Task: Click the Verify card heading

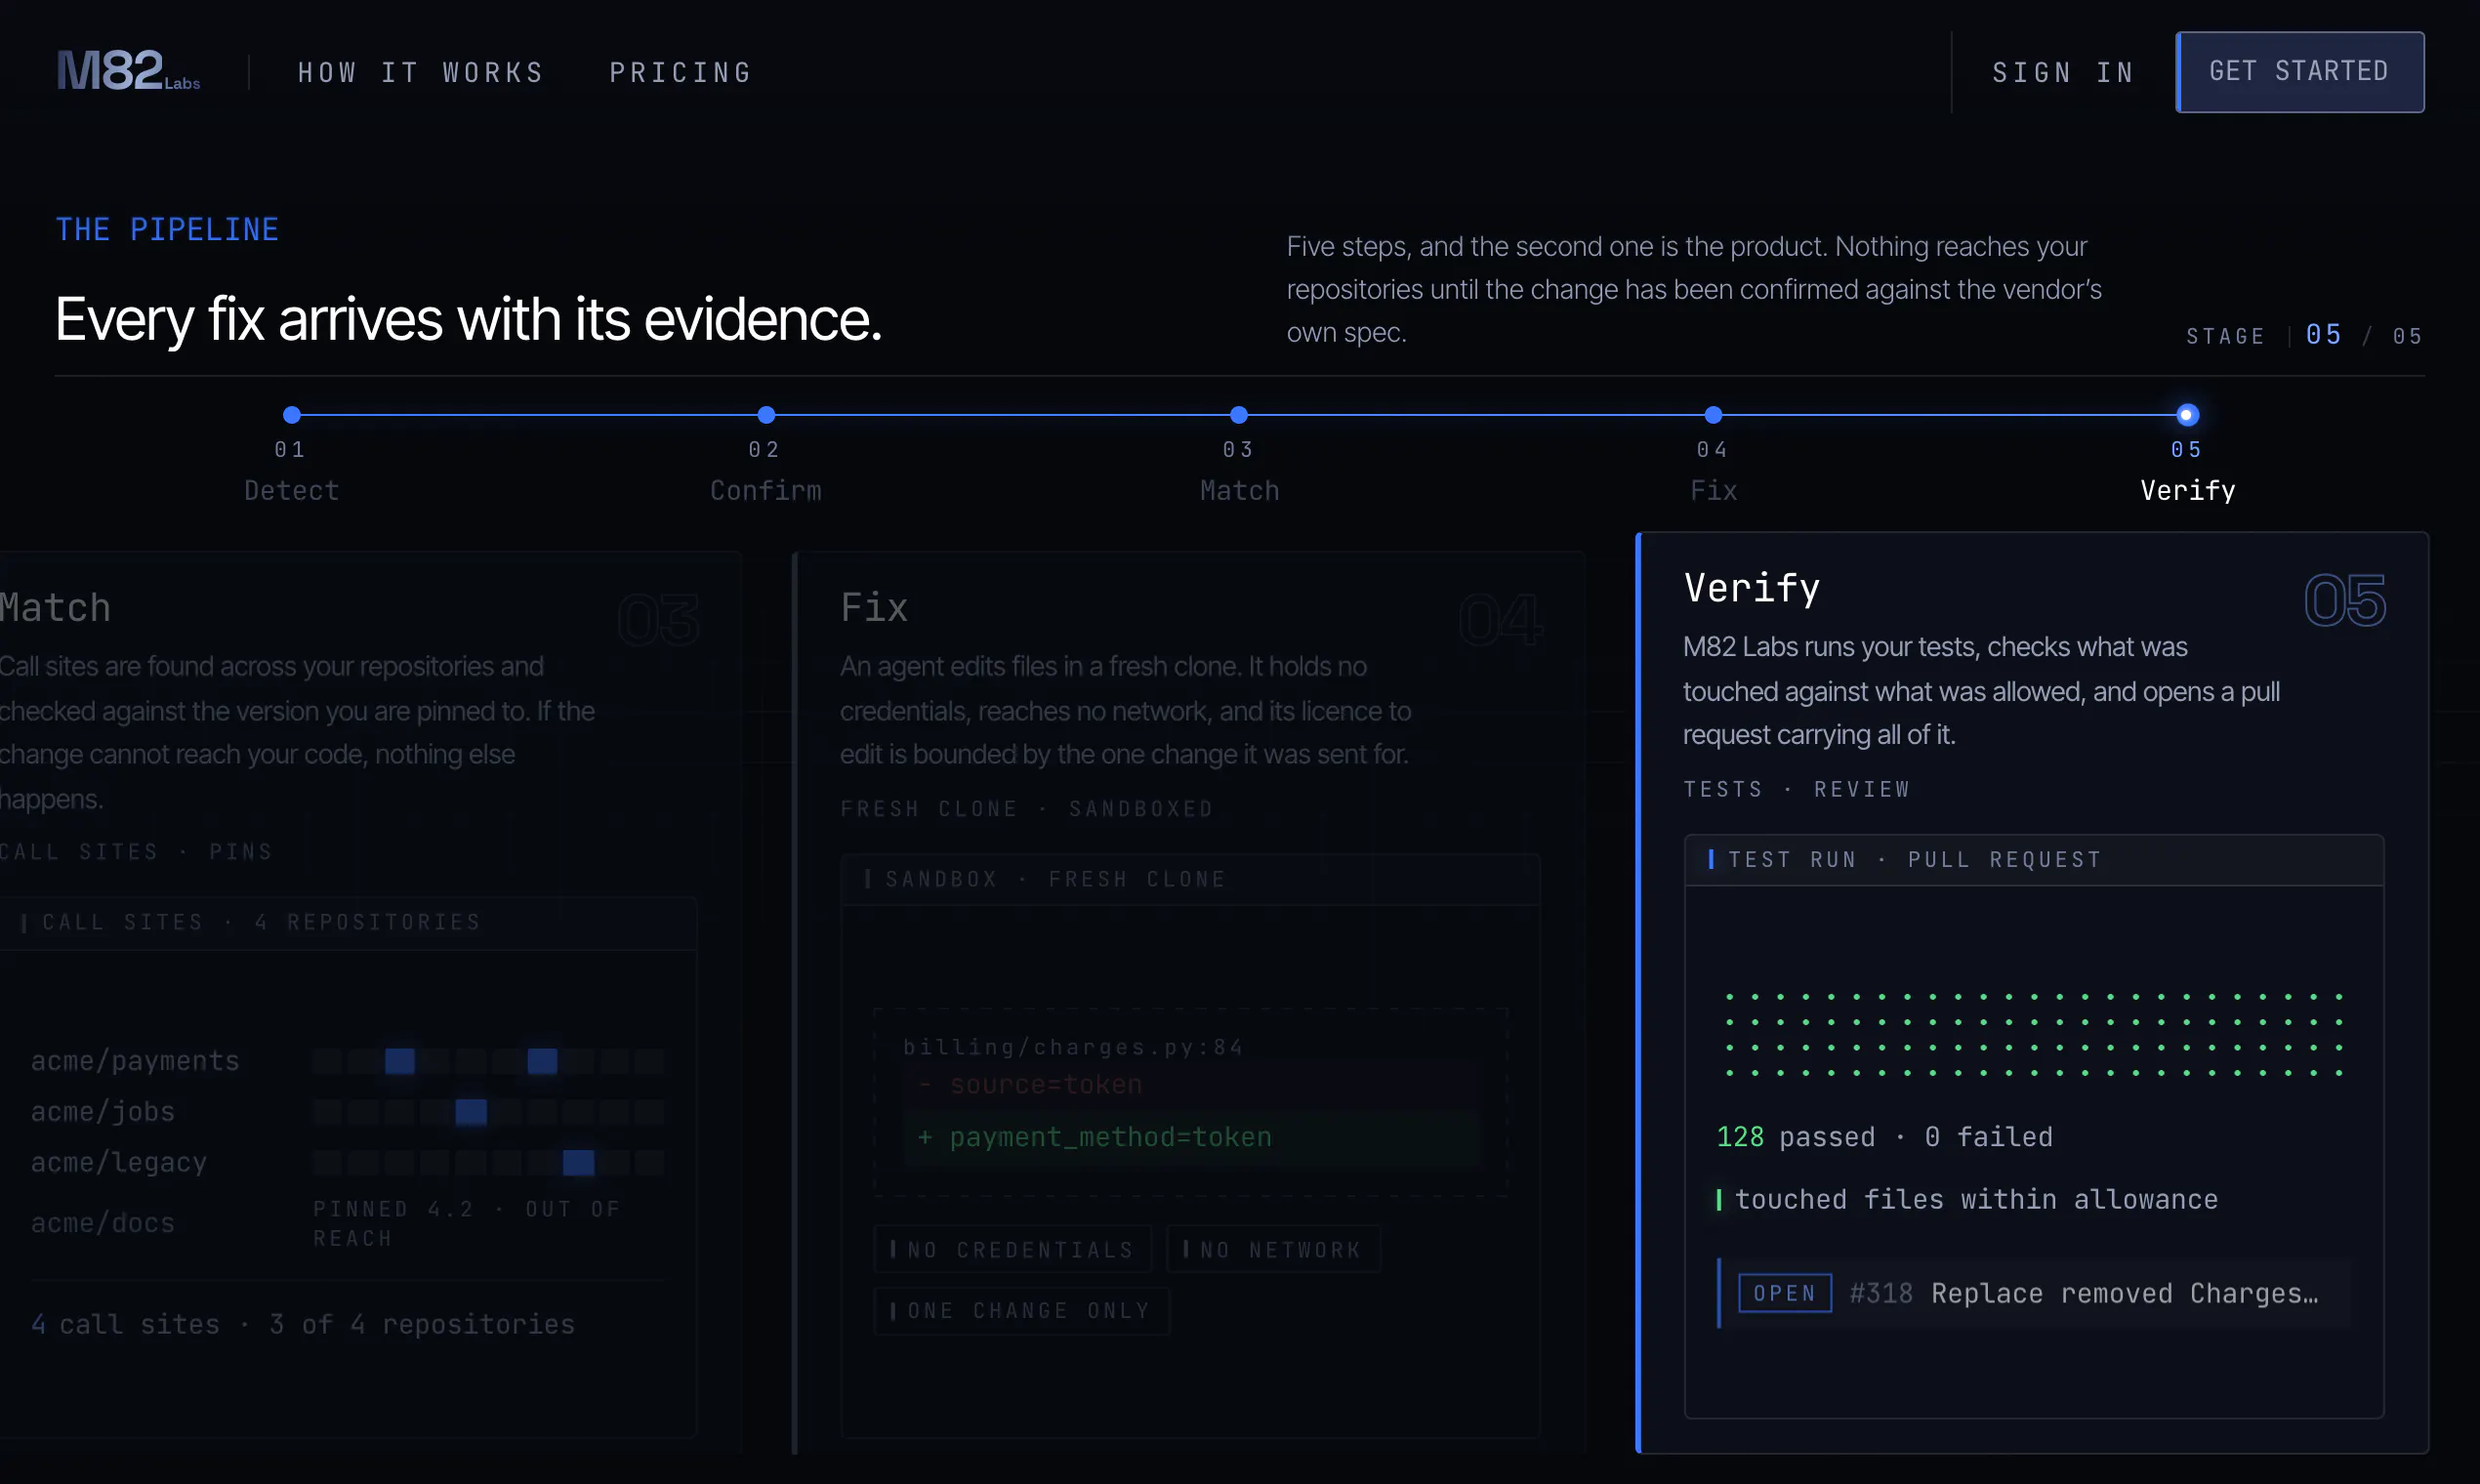Action: 1752,588
